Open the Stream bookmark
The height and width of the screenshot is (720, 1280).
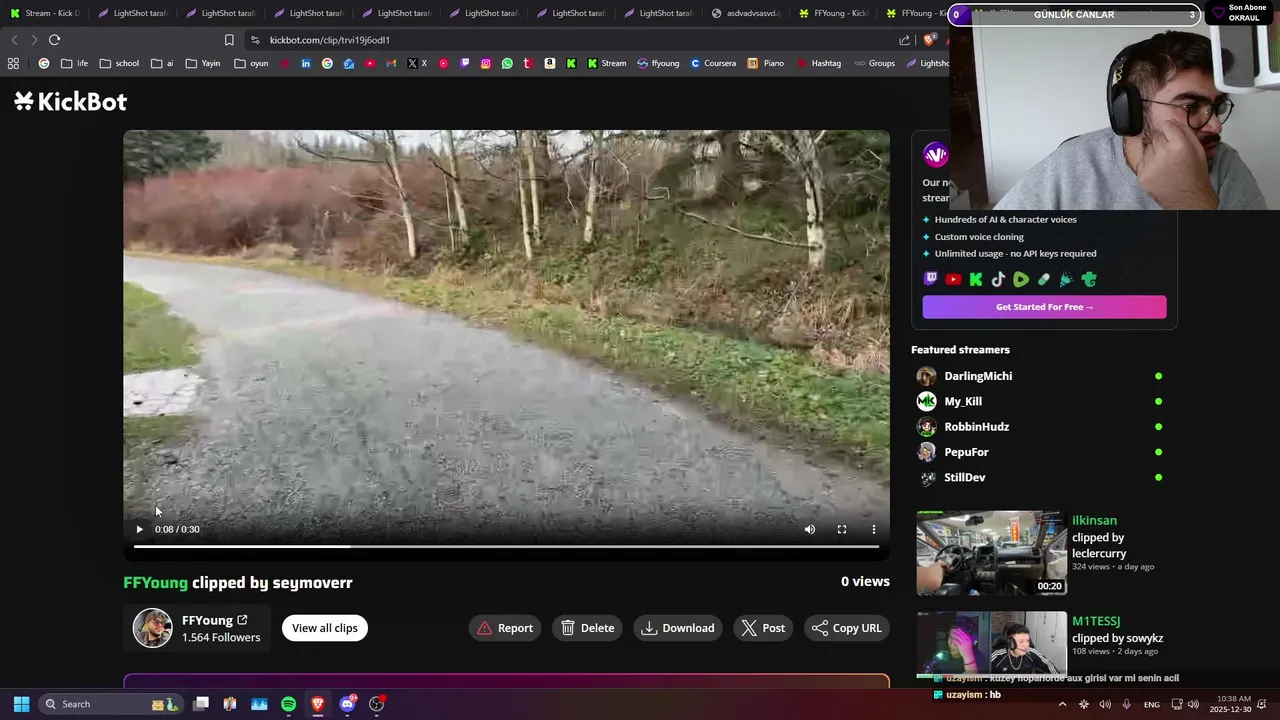click(607, 63)
